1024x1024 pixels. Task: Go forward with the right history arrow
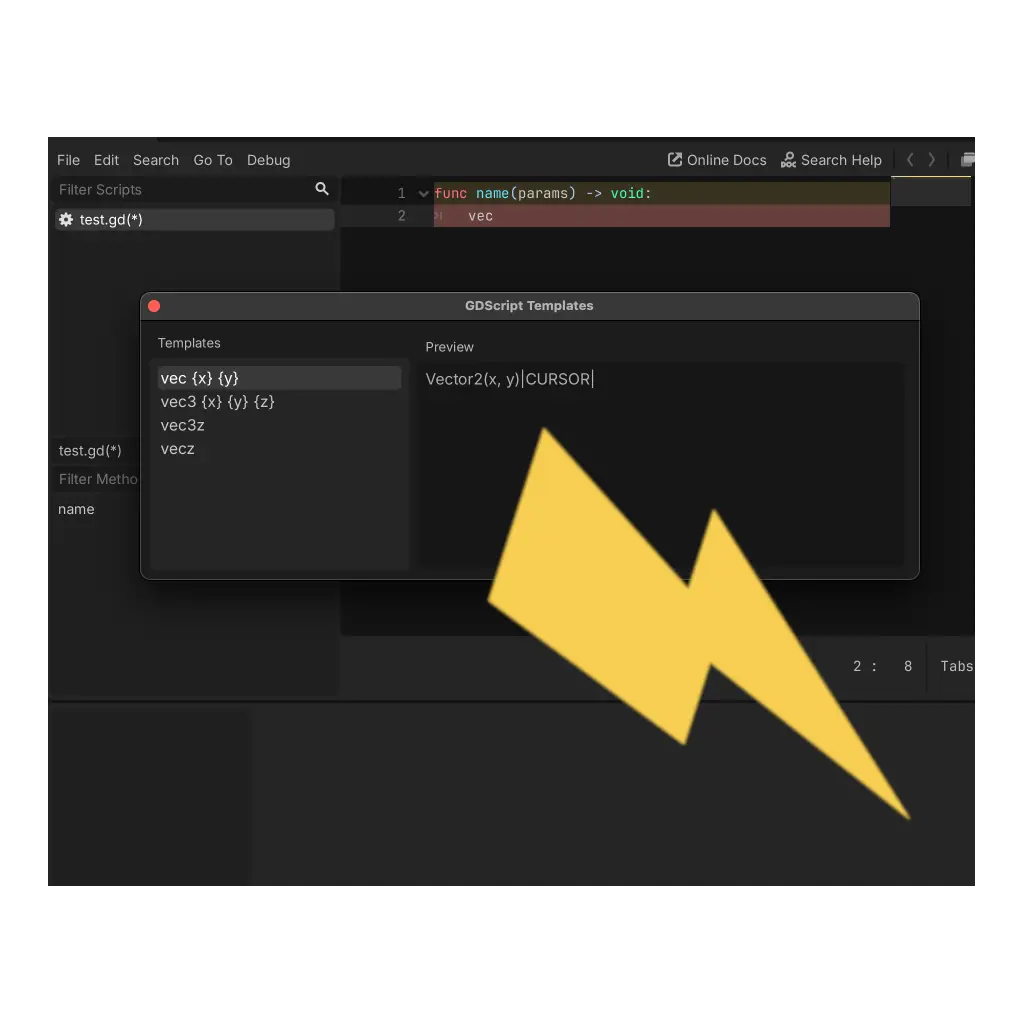click(932, 160)
